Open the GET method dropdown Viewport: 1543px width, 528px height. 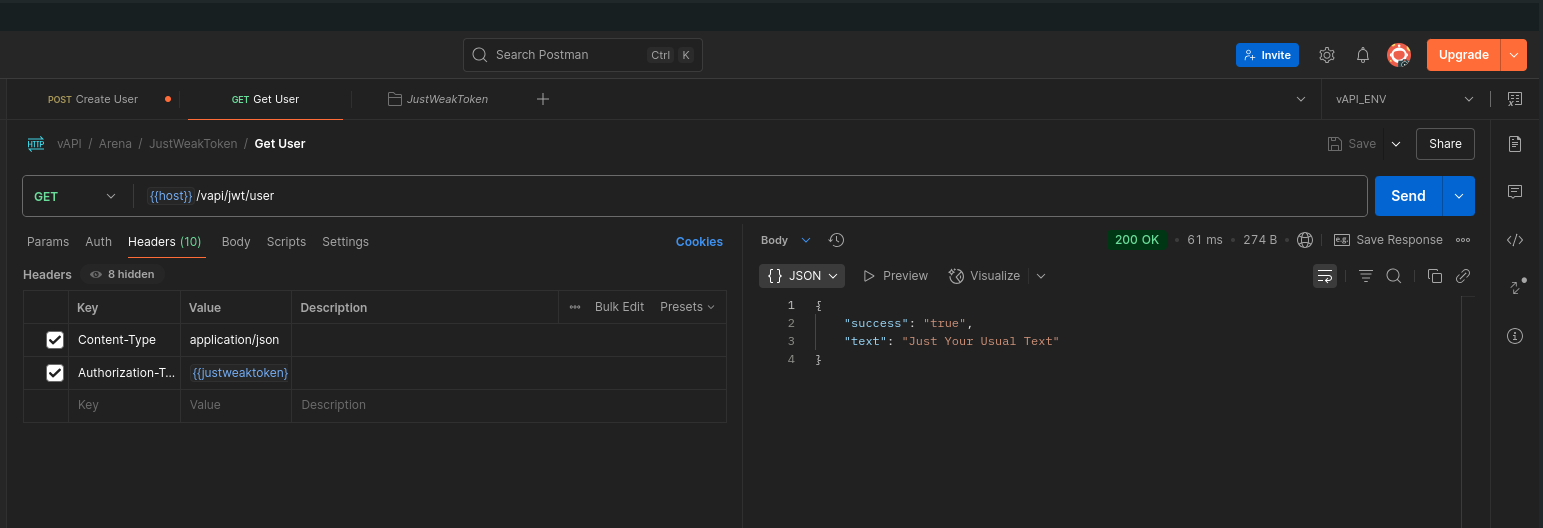75,196
